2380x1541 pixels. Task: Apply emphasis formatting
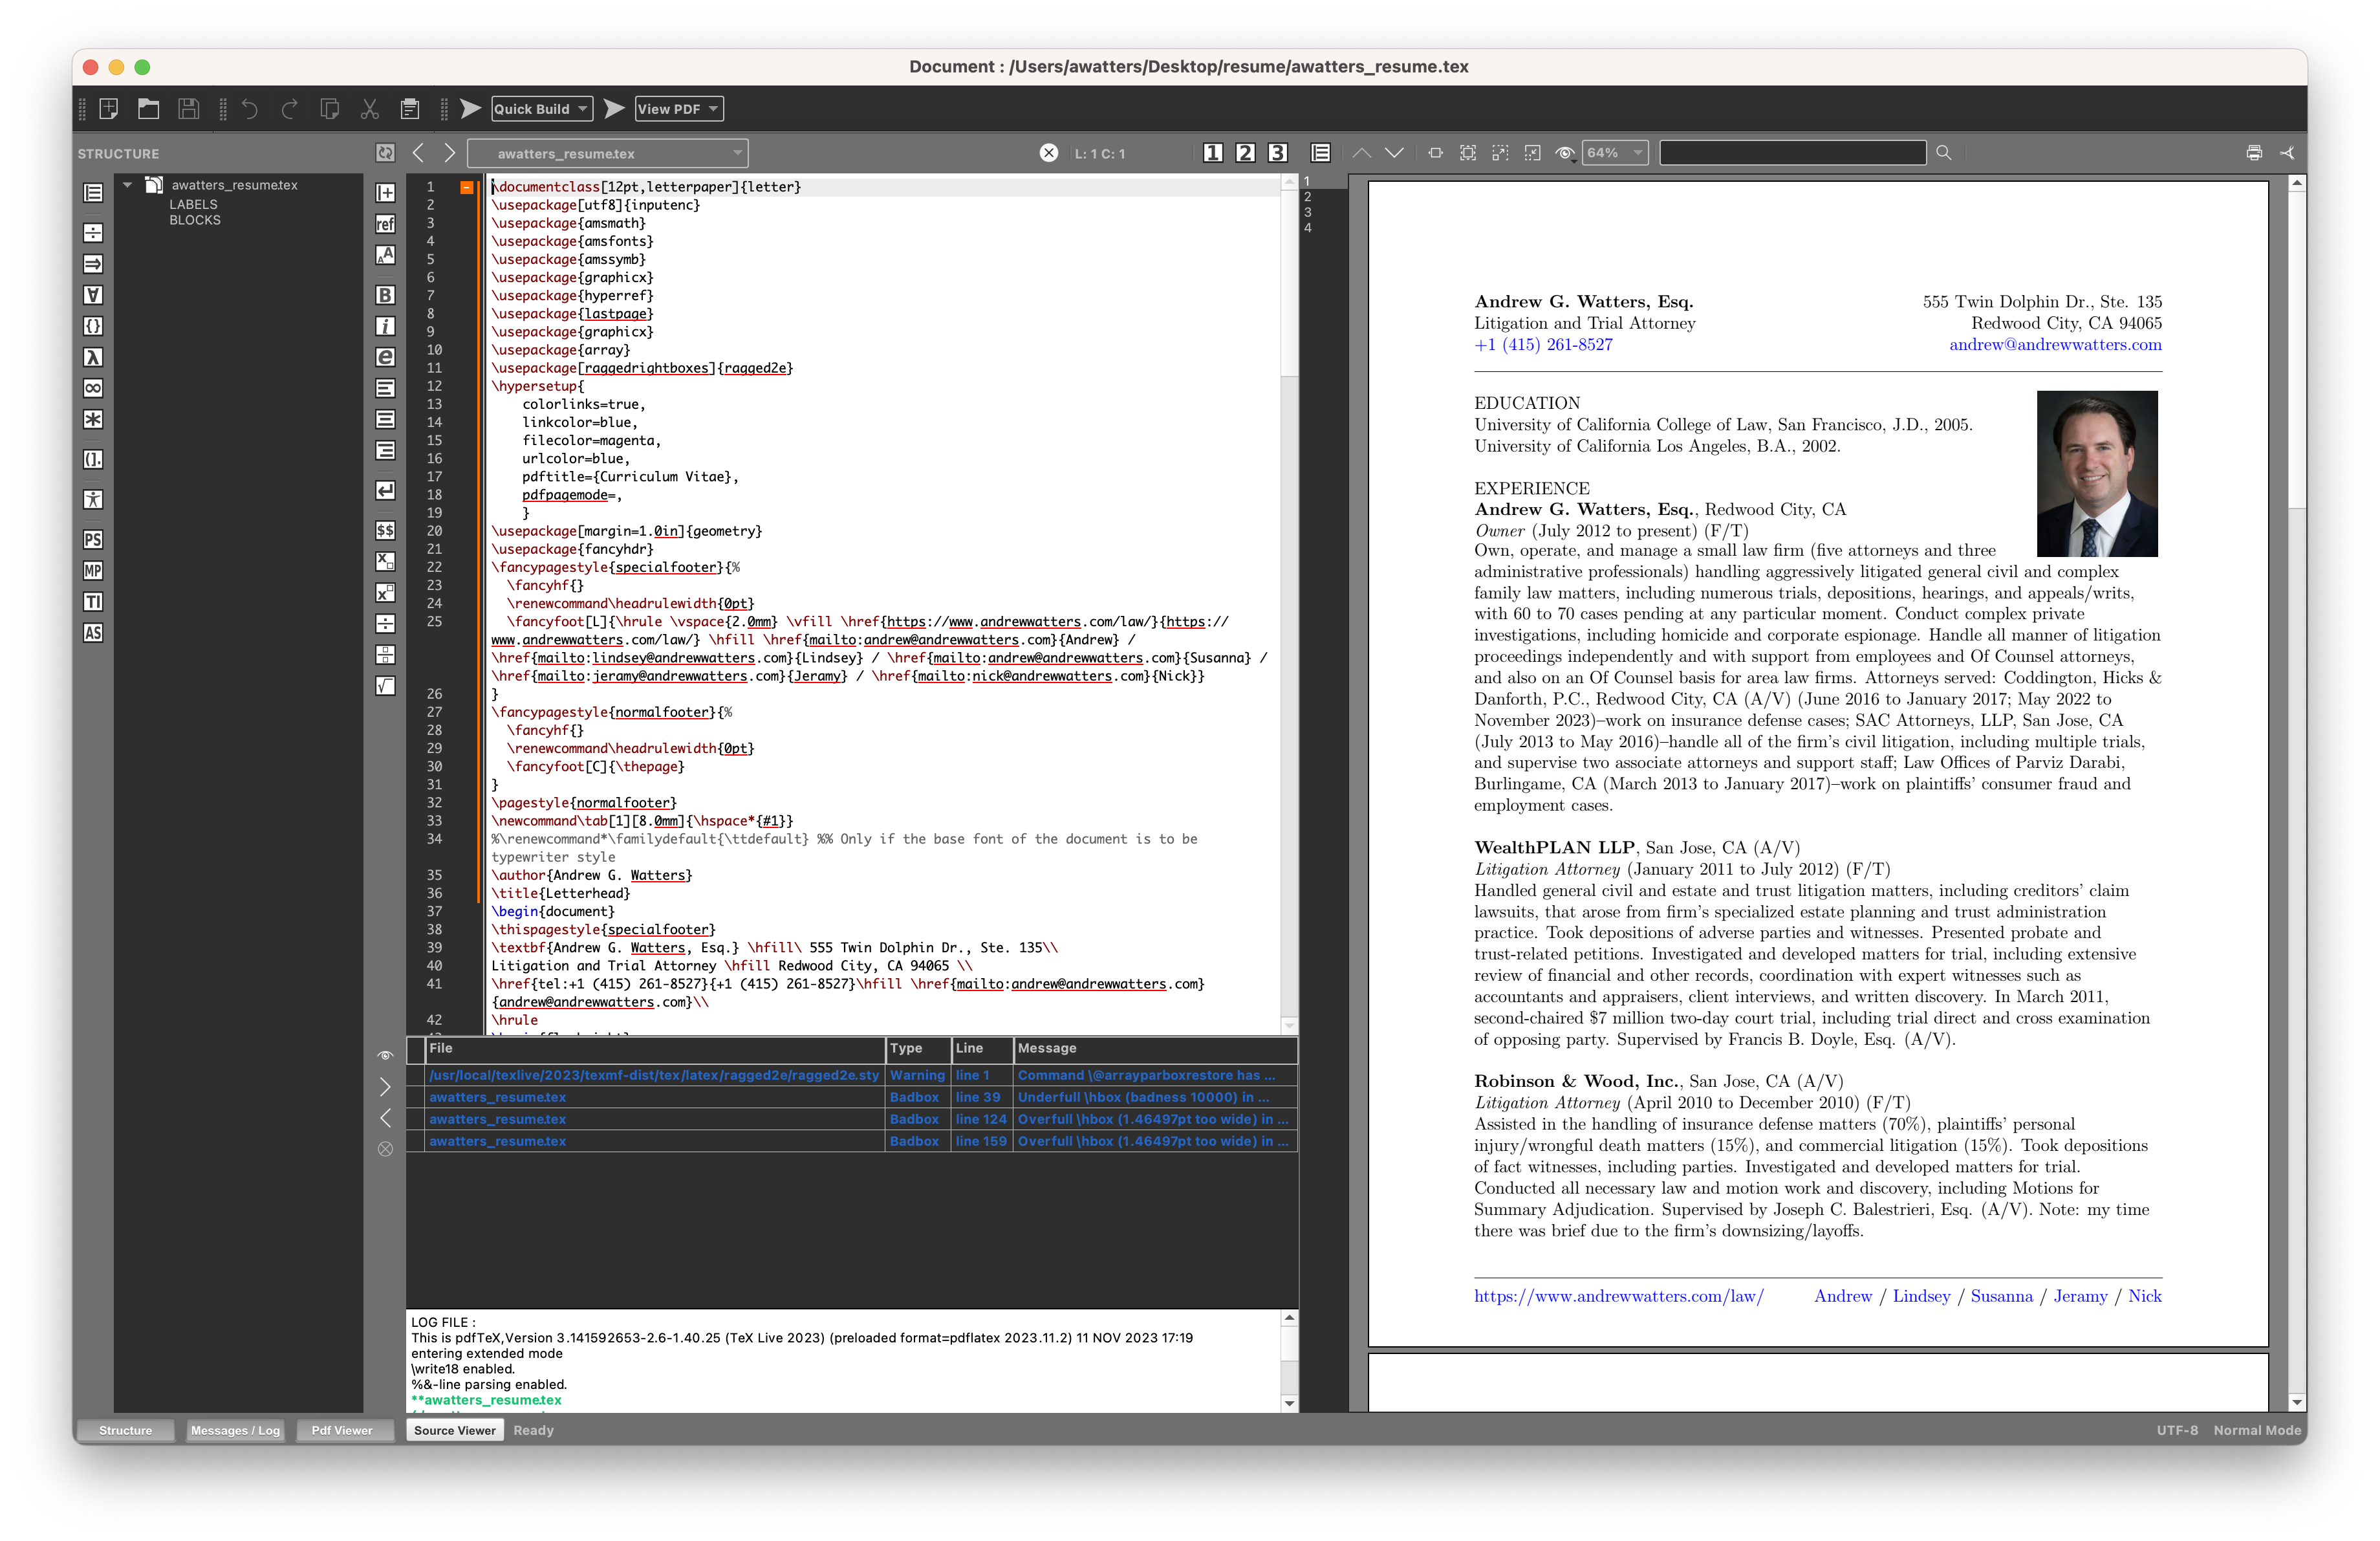coord(385,357)
